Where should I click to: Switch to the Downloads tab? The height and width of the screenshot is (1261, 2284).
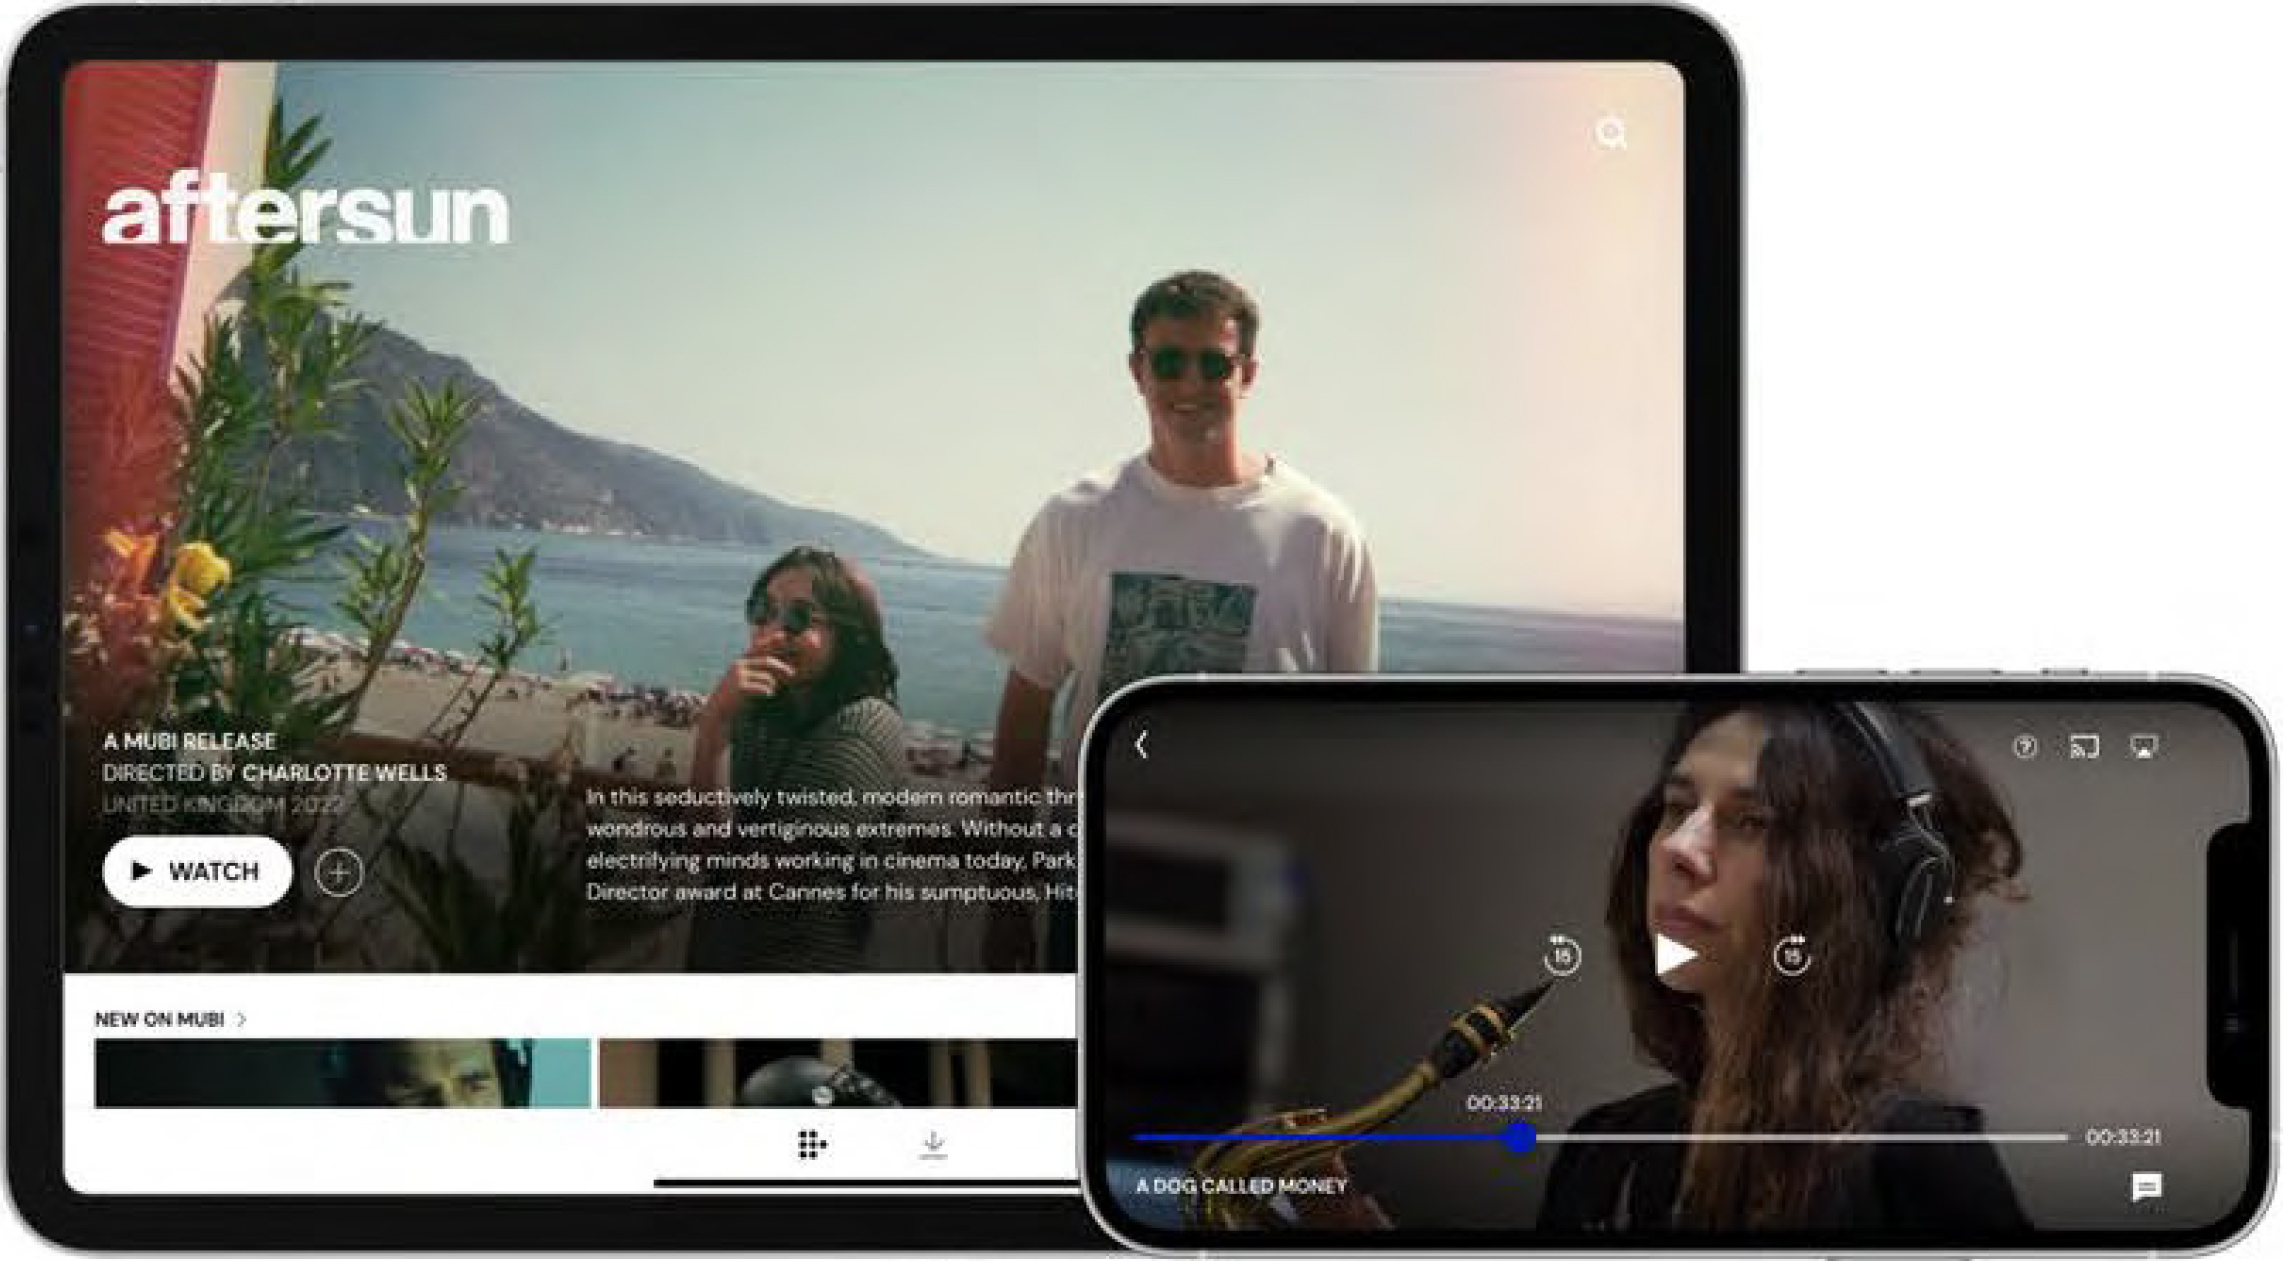click(932, 1144)
